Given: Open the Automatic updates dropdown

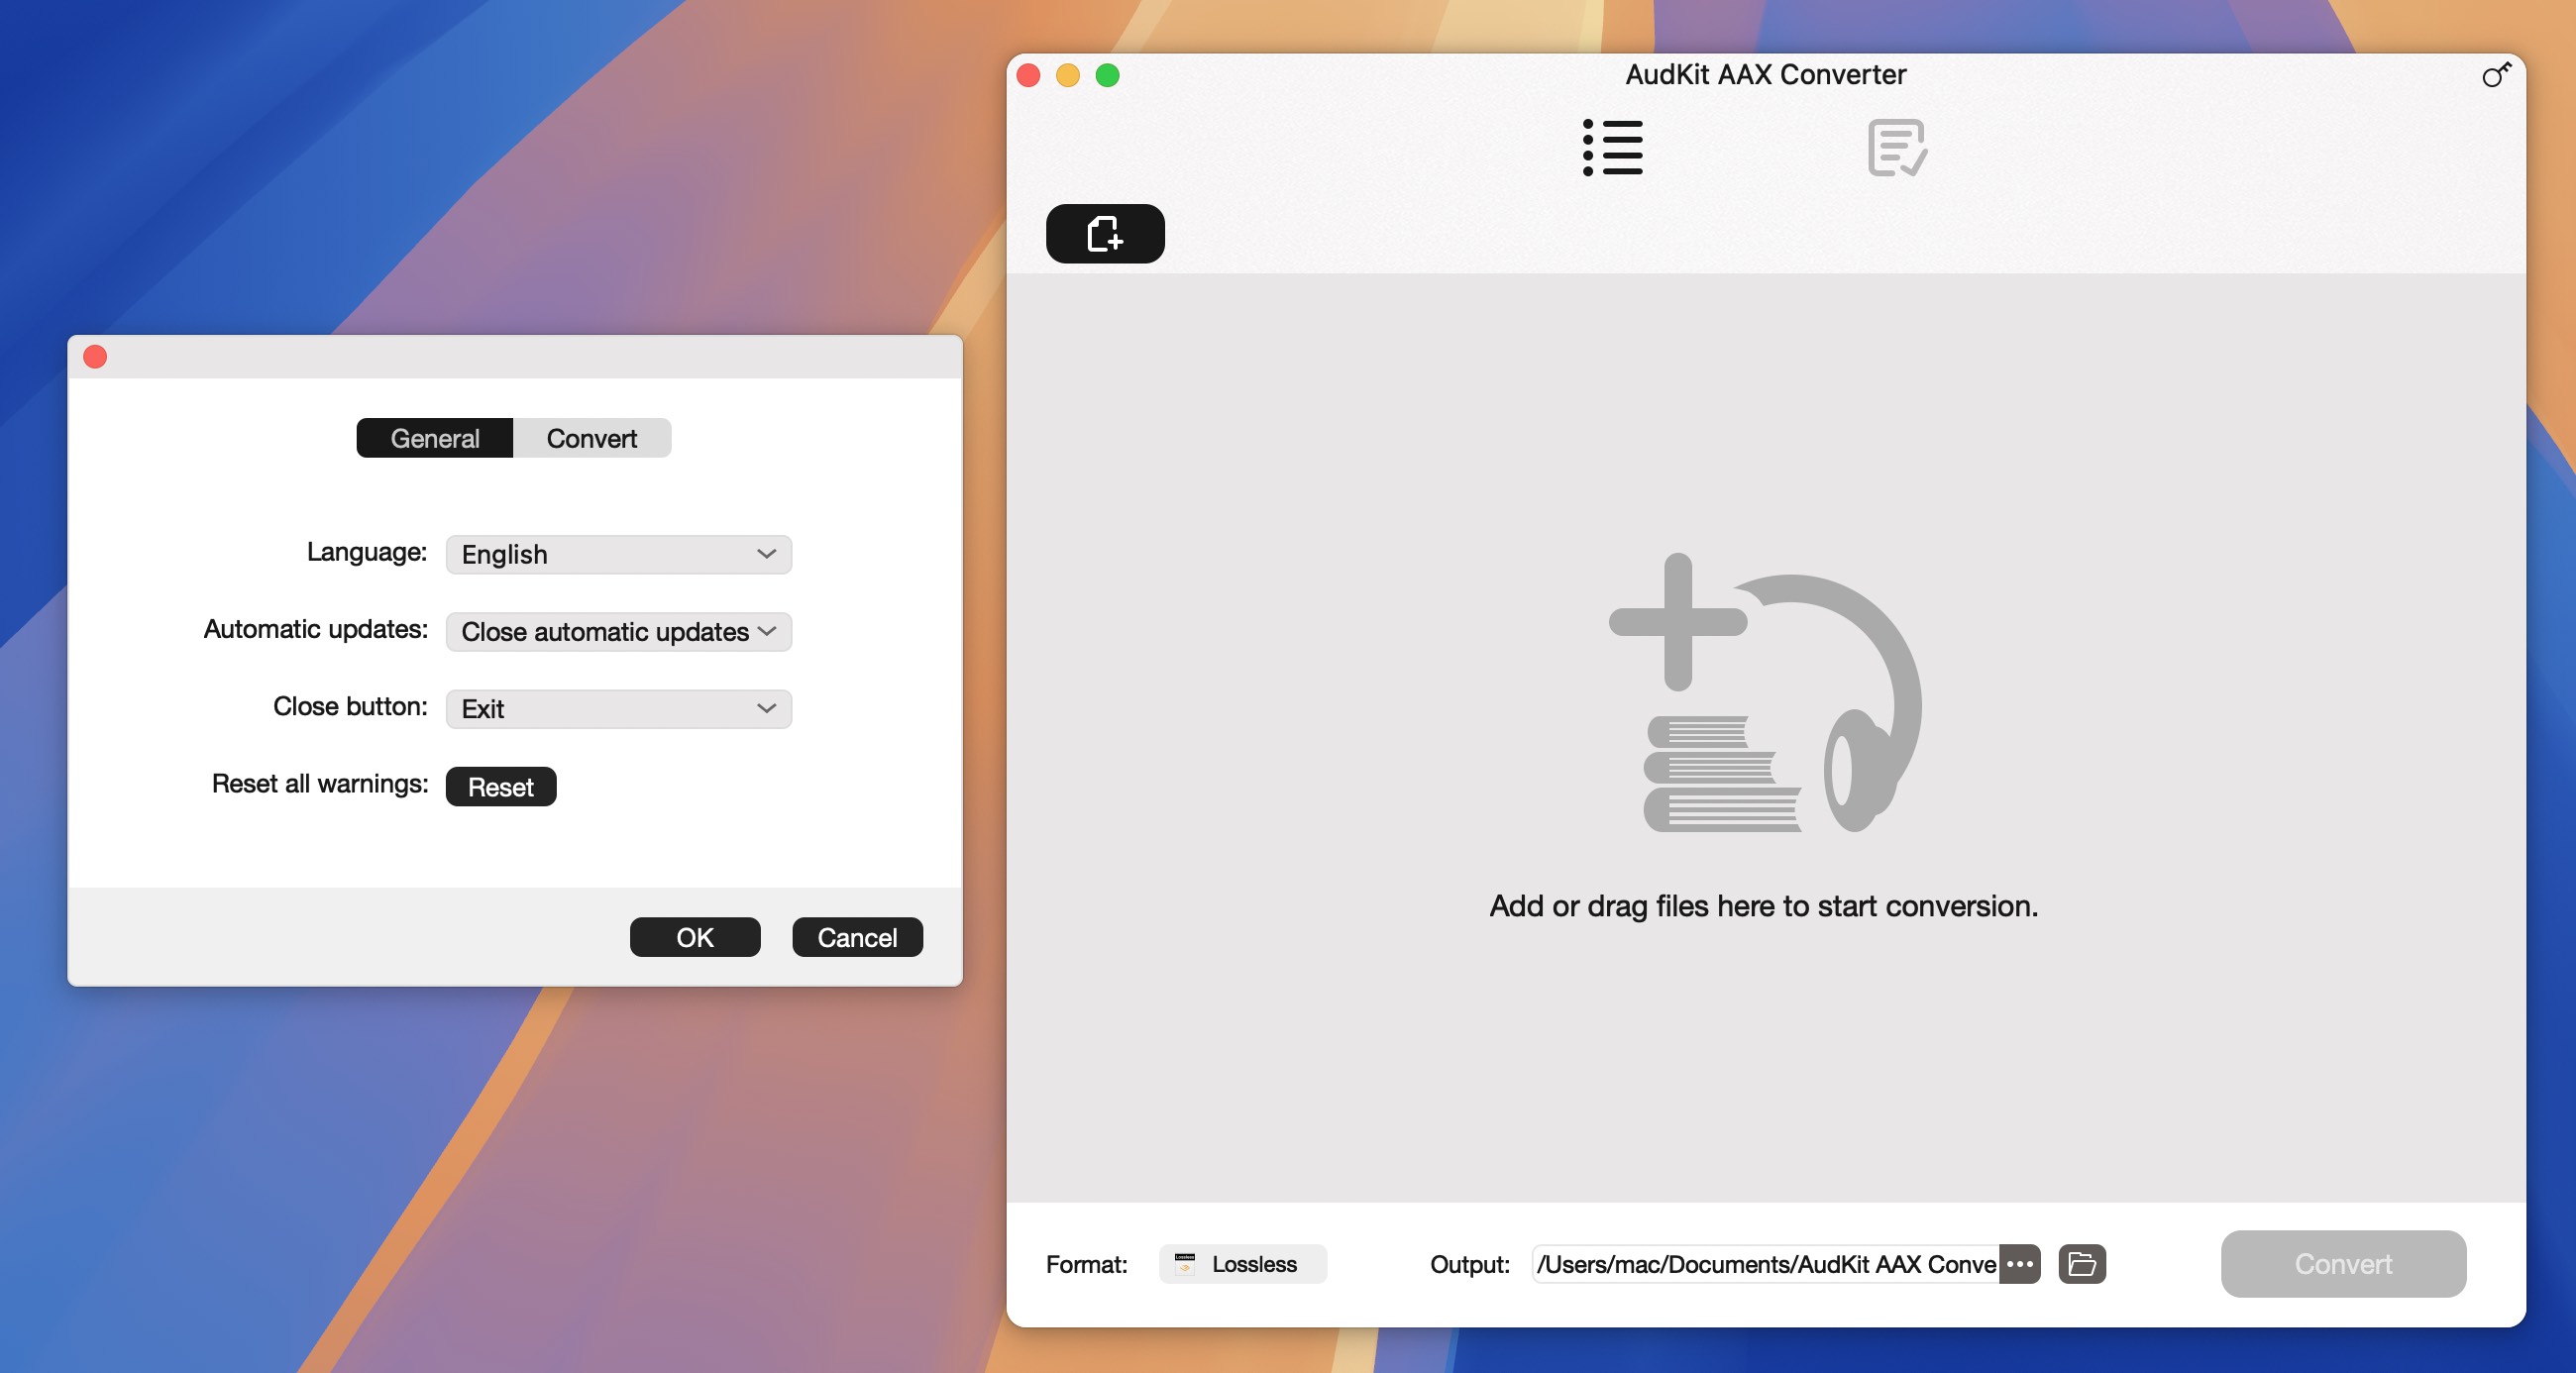Looking at the screenshot, I should pyautogui.click(x=619, y=632).
